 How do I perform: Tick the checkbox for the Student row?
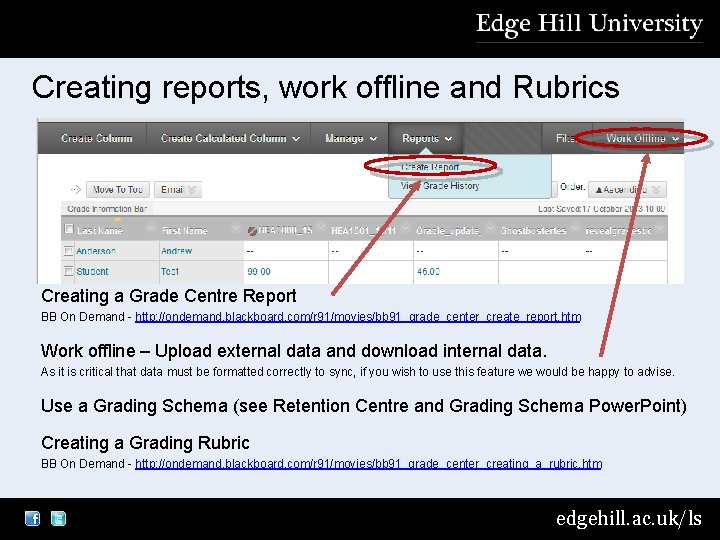tap(68, 271)
